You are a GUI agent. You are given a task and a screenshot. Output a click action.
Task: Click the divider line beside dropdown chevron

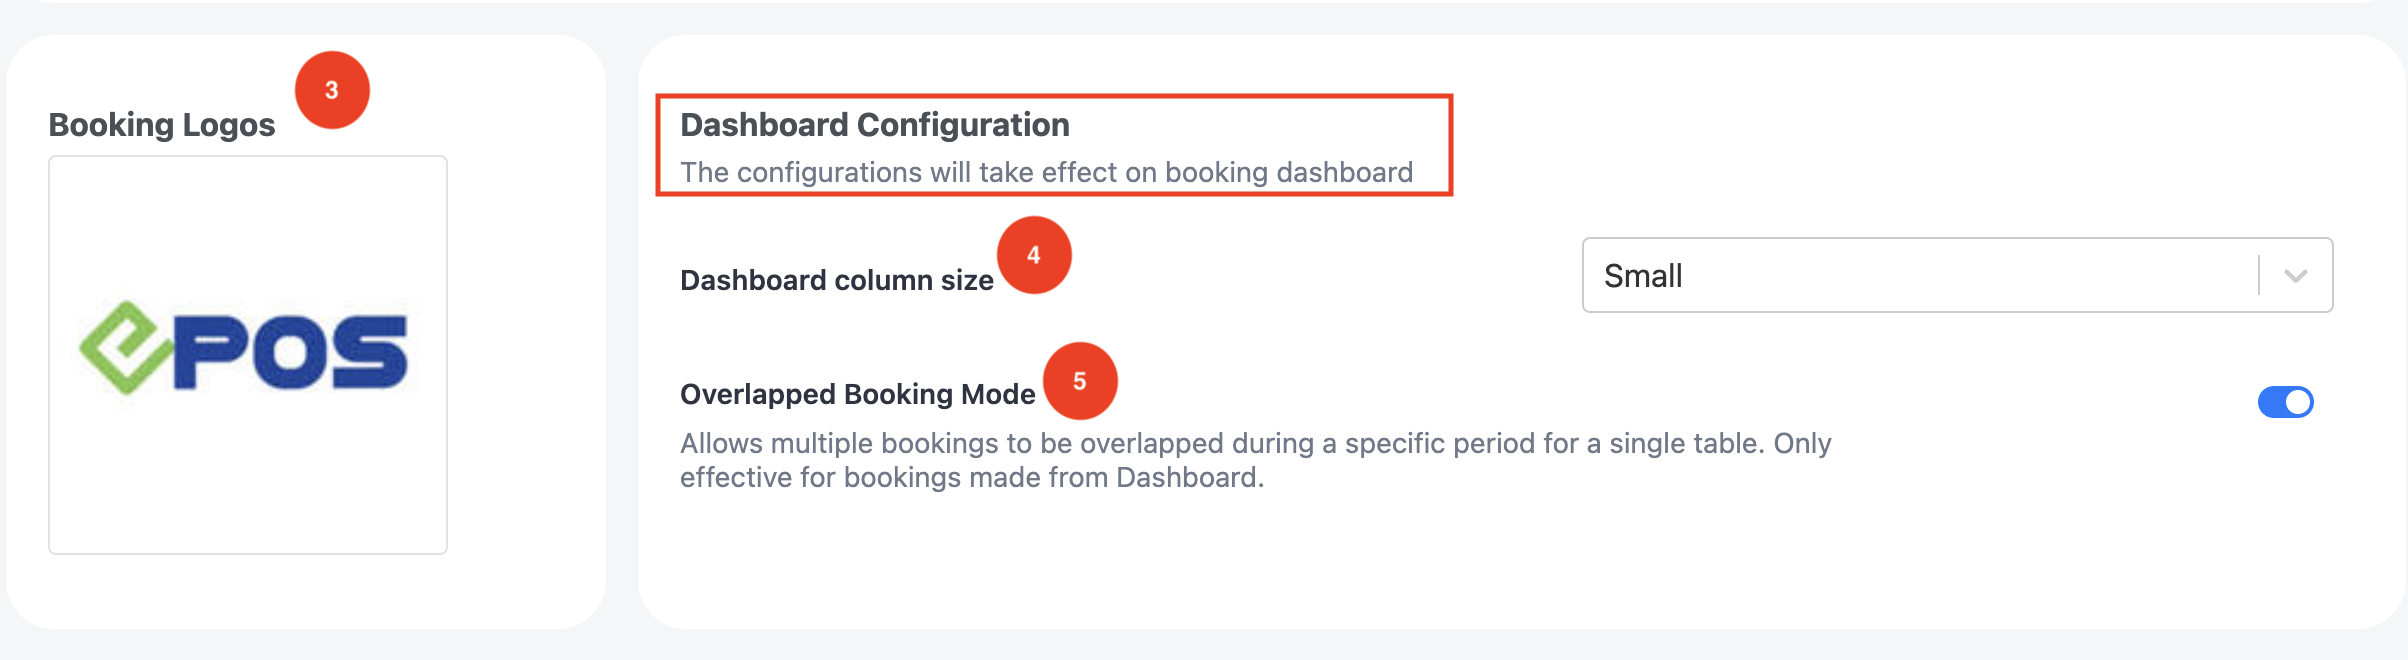[x=2259, y=275]
